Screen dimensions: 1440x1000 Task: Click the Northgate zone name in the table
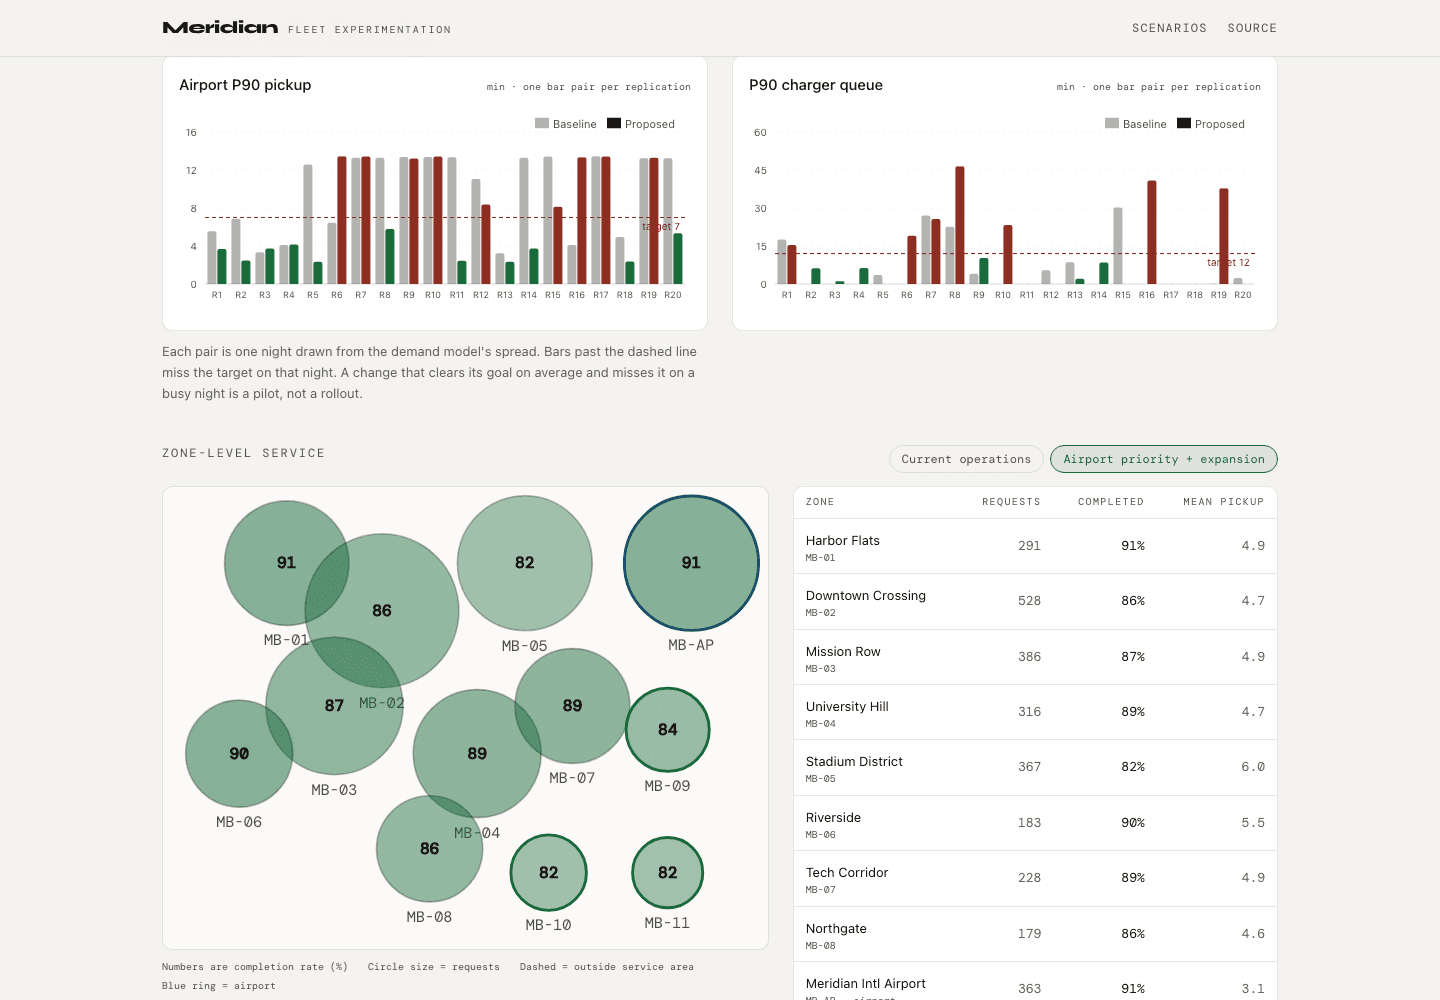click(836, 929)
